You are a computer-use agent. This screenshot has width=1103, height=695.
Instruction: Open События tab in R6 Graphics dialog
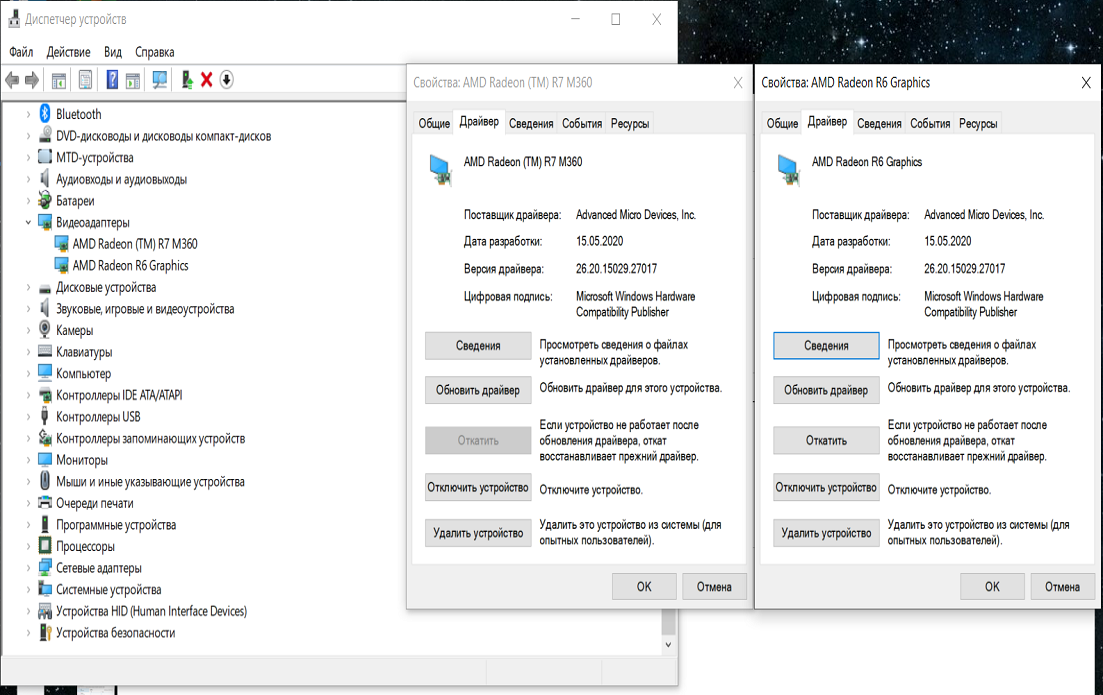pos(930,123)
